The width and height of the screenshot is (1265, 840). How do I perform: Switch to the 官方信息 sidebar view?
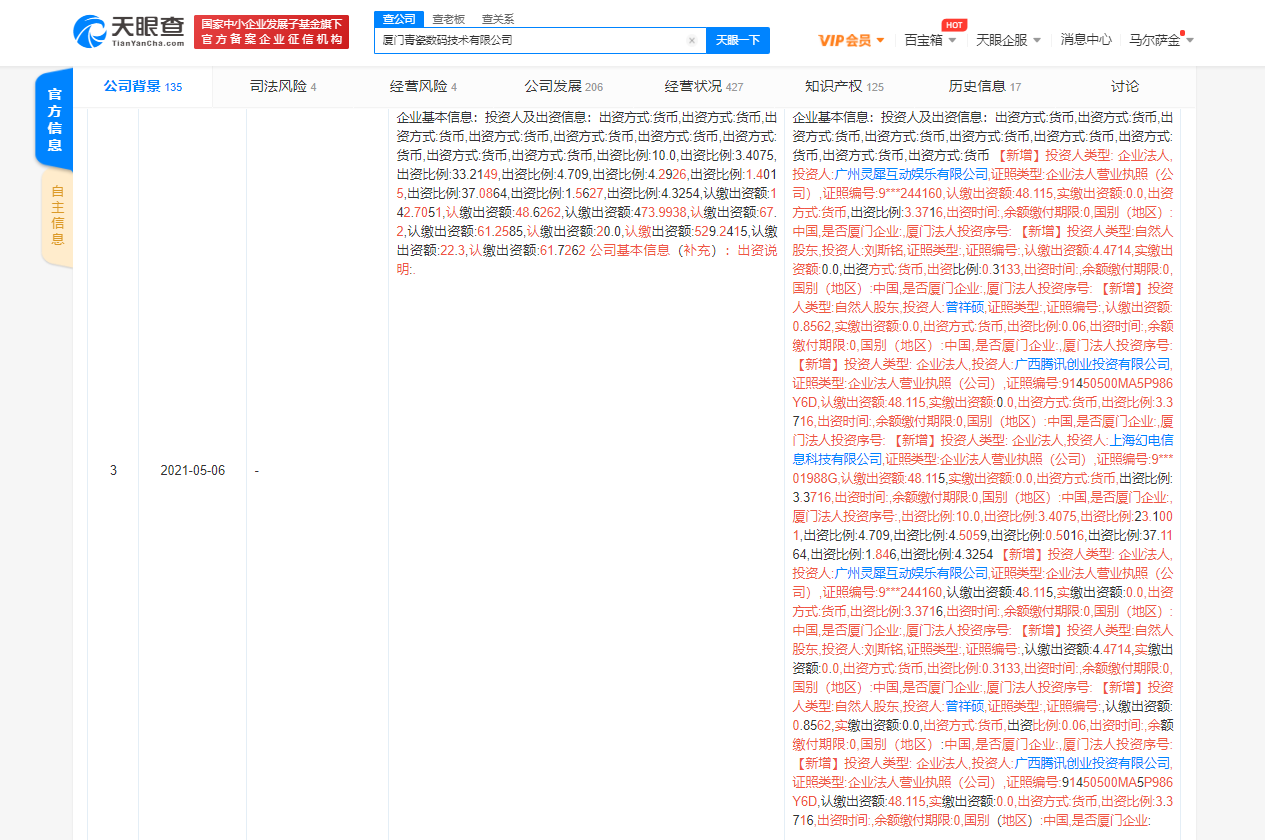pyautogui.click(x=55, y=122)
